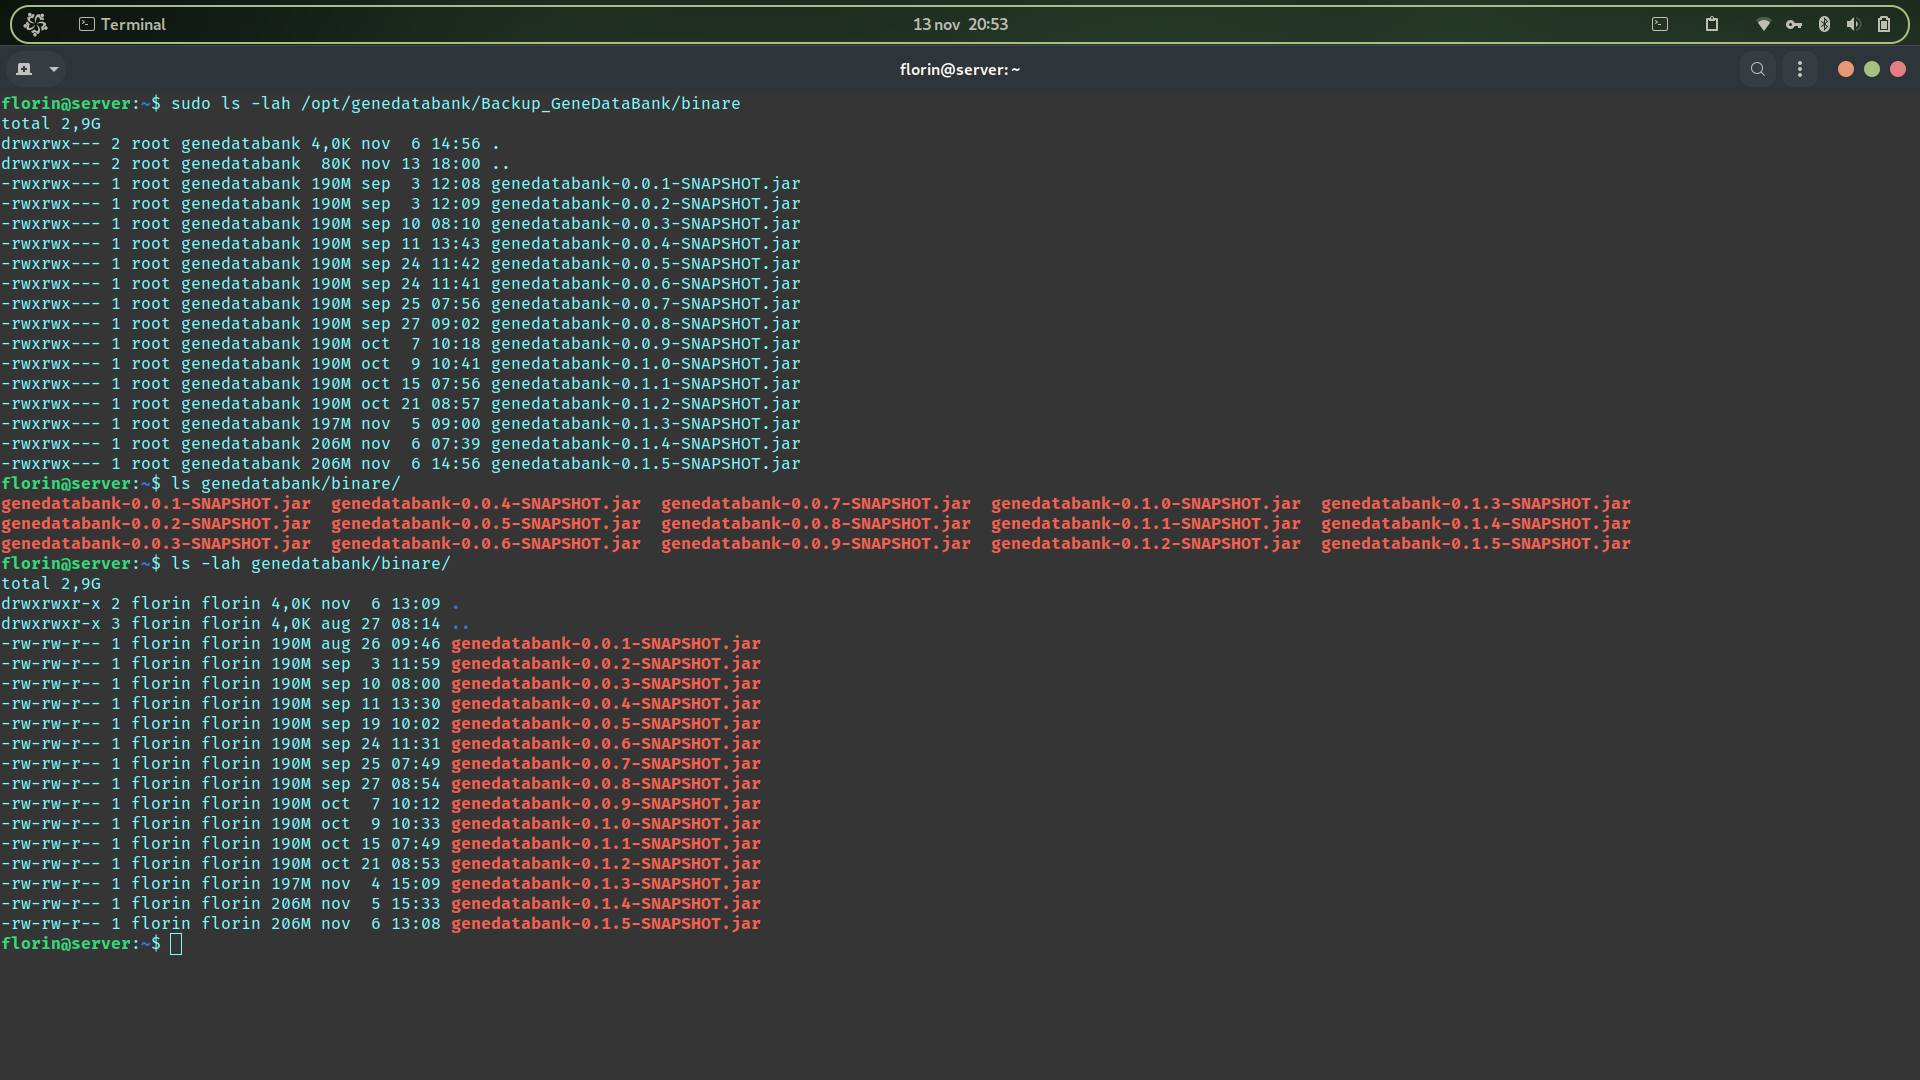Image resolution: width=1920 pixels, height=1080 pixels.
Task: Open the Bluetooth tray icon
Action: (x=1824, y=24)
